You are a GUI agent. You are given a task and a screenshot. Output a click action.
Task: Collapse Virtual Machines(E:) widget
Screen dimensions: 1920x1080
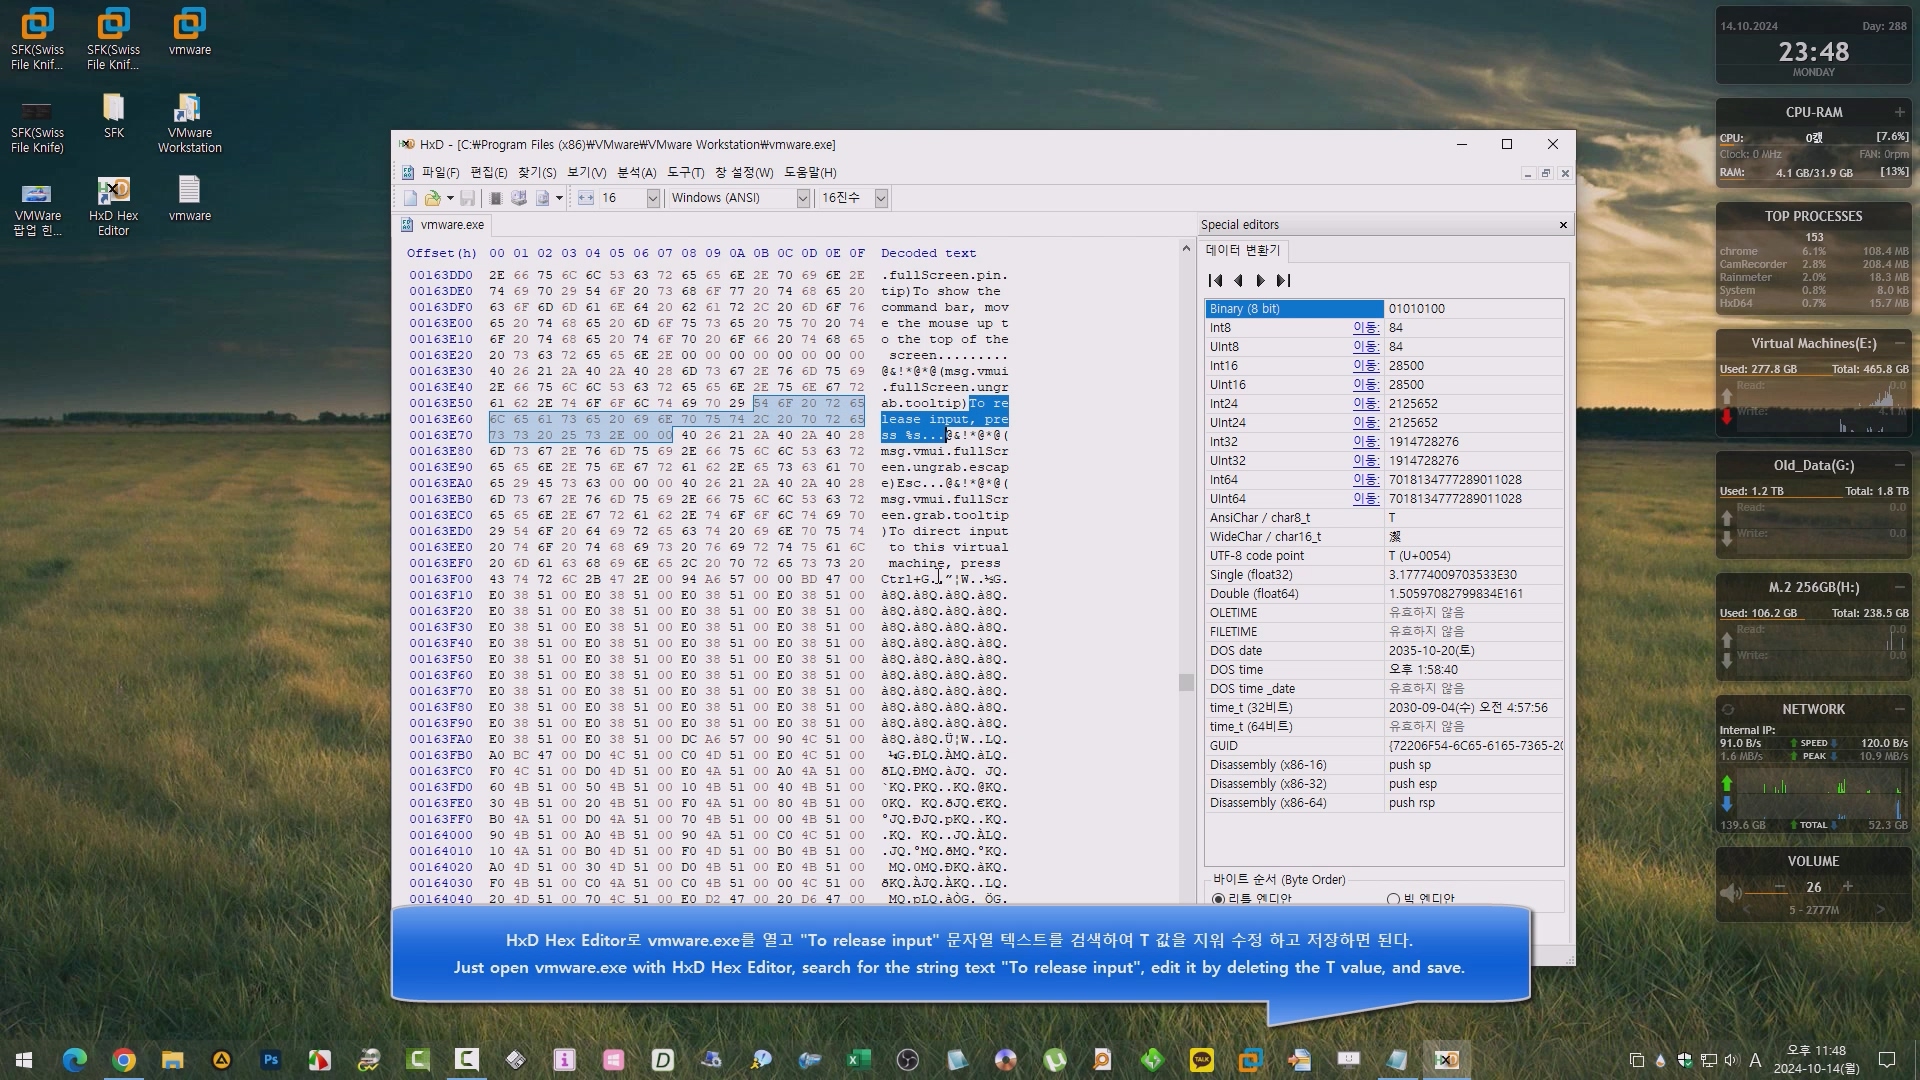click(x=1899, y=343)
